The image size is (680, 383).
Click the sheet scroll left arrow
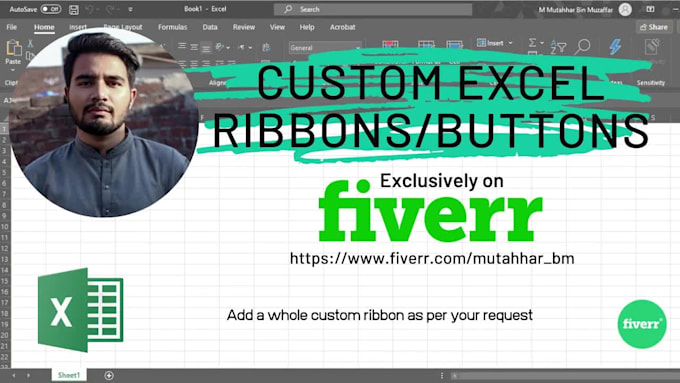pyautogui.click(x=13, y=376)
